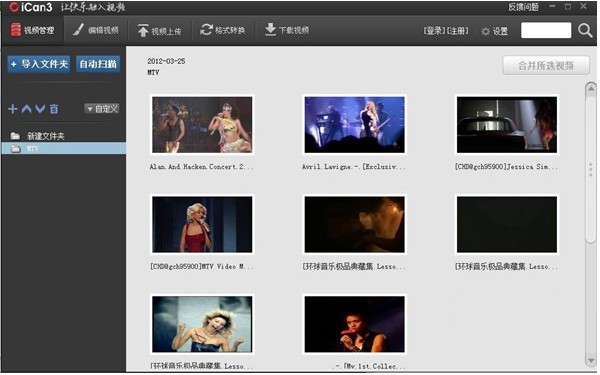
Task: Open the 视频上传 upload tool
Action: click(159, 31)
